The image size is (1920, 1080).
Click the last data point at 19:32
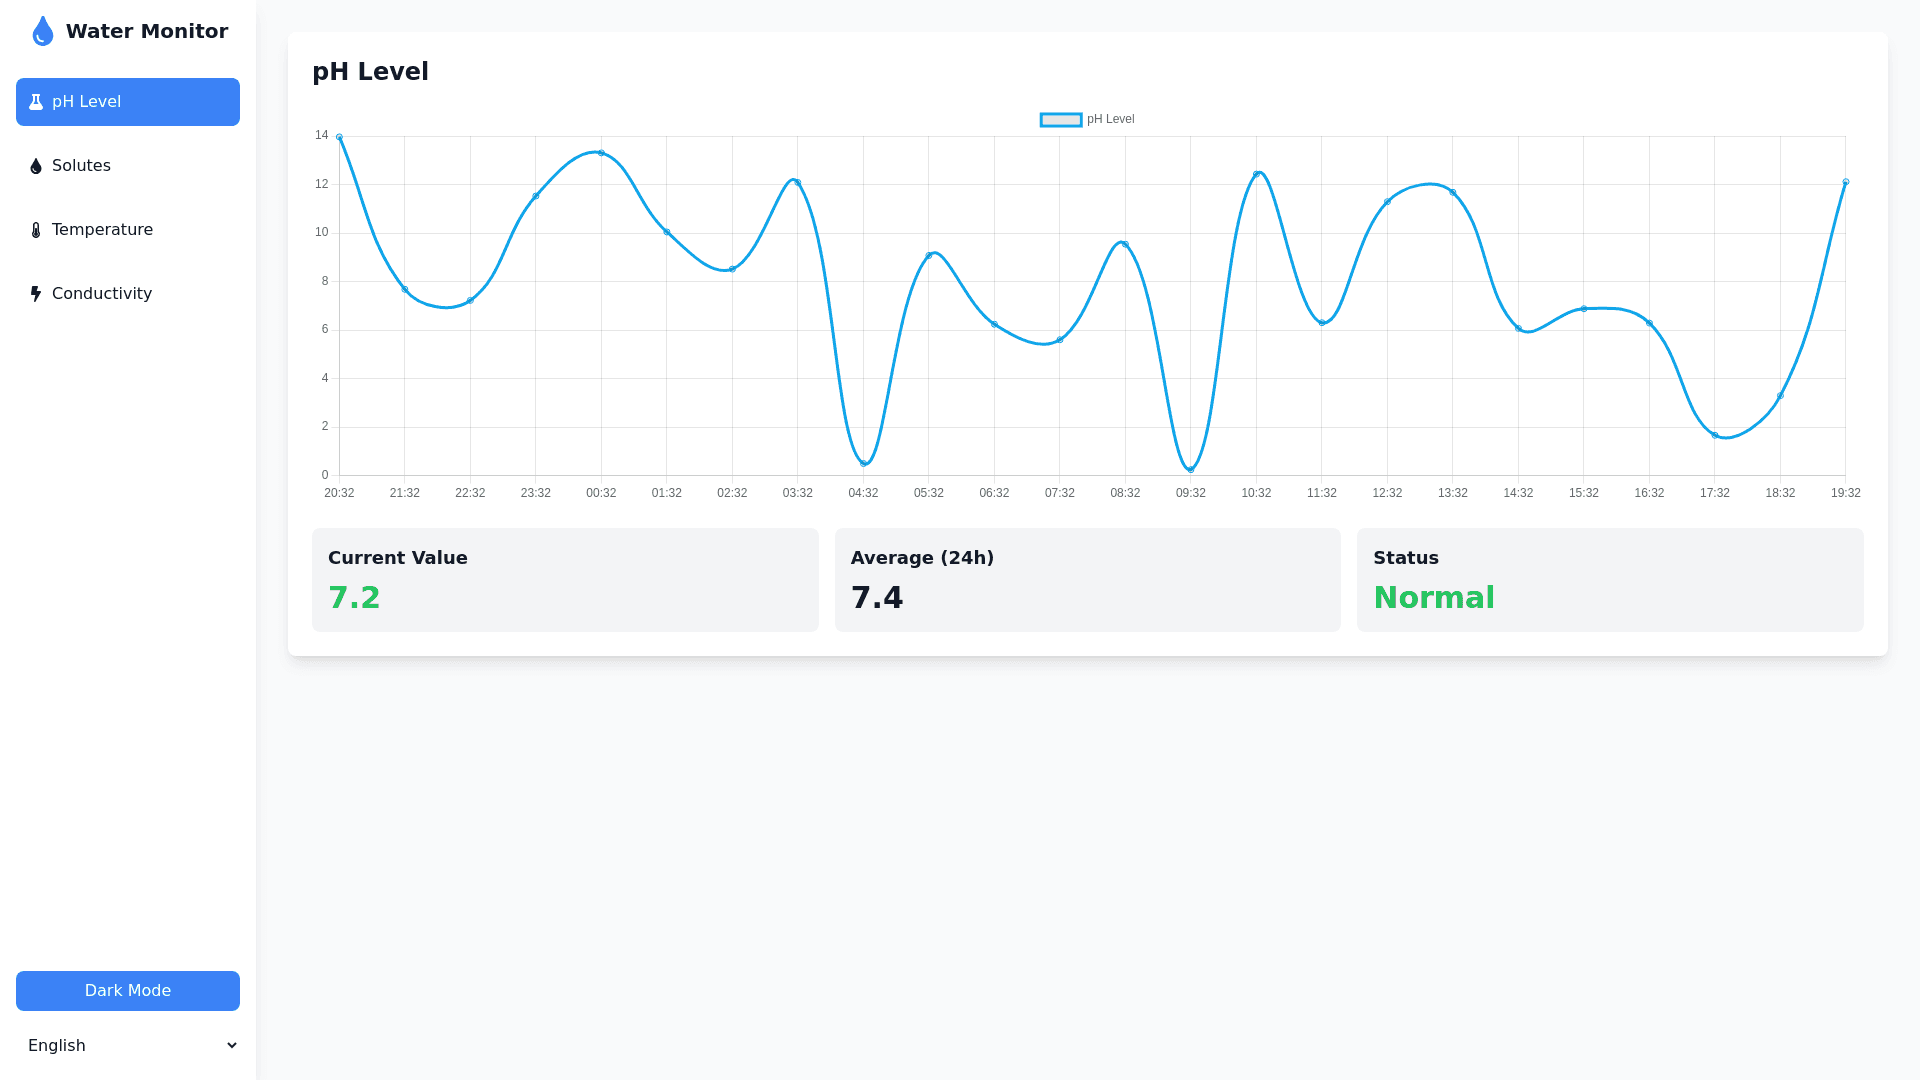[x=1845, y=182]
